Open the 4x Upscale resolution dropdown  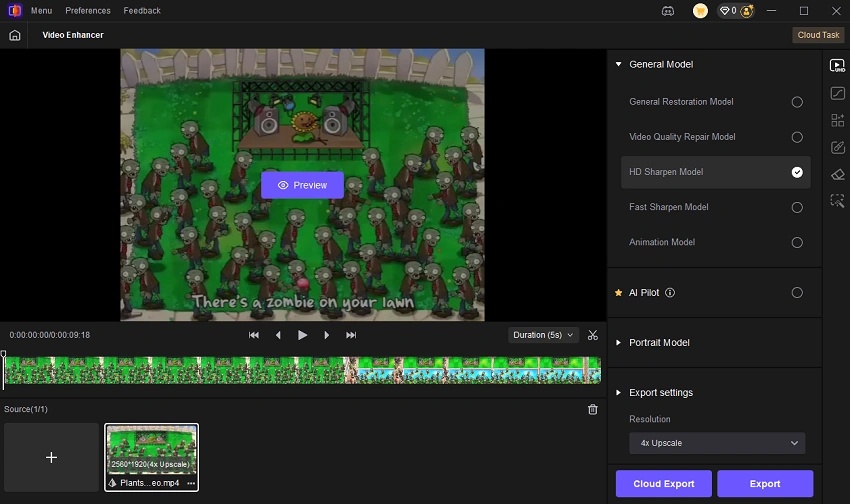[x=716, y=443]
